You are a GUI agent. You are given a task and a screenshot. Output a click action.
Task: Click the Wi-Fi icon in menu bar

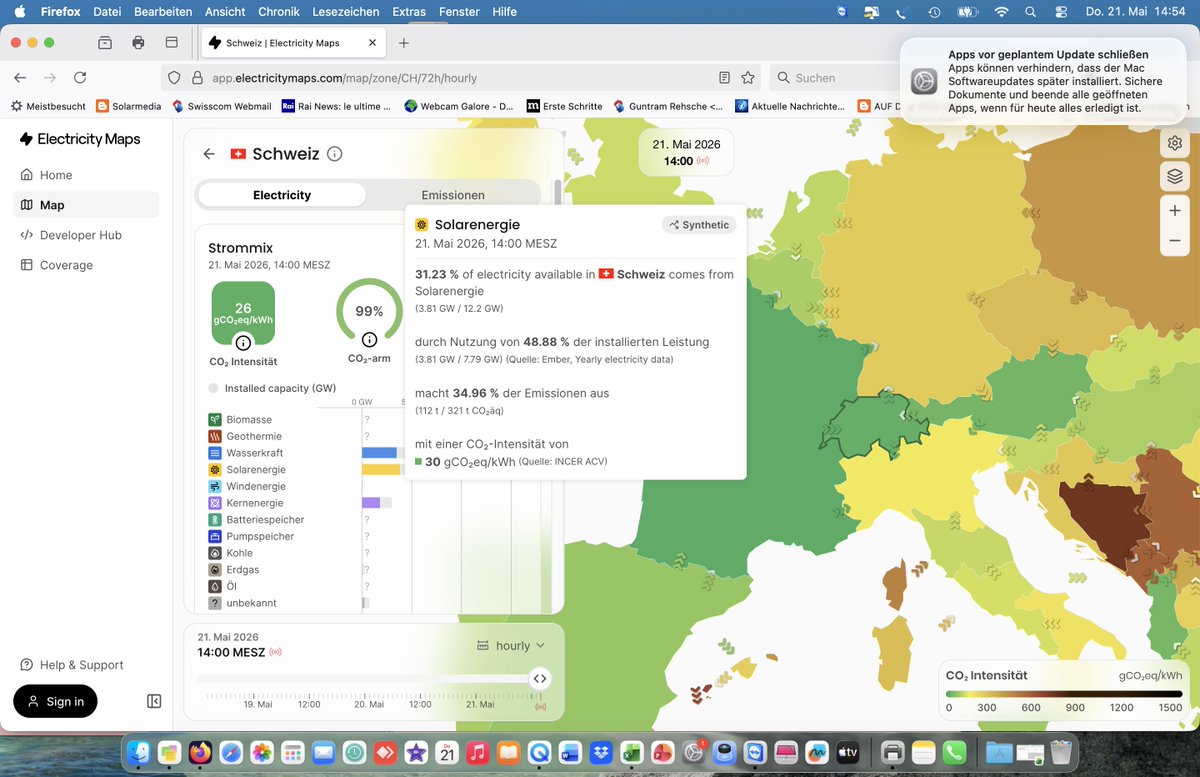click(1001, 12)
